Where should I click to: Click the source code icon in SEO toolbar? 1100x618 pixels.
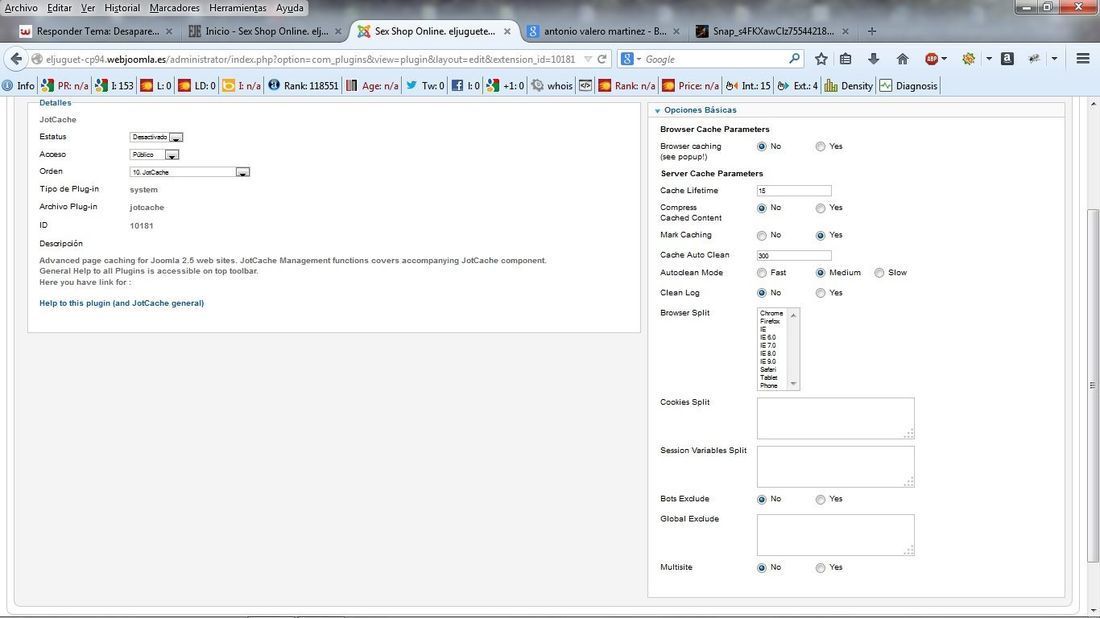(585, 86)
